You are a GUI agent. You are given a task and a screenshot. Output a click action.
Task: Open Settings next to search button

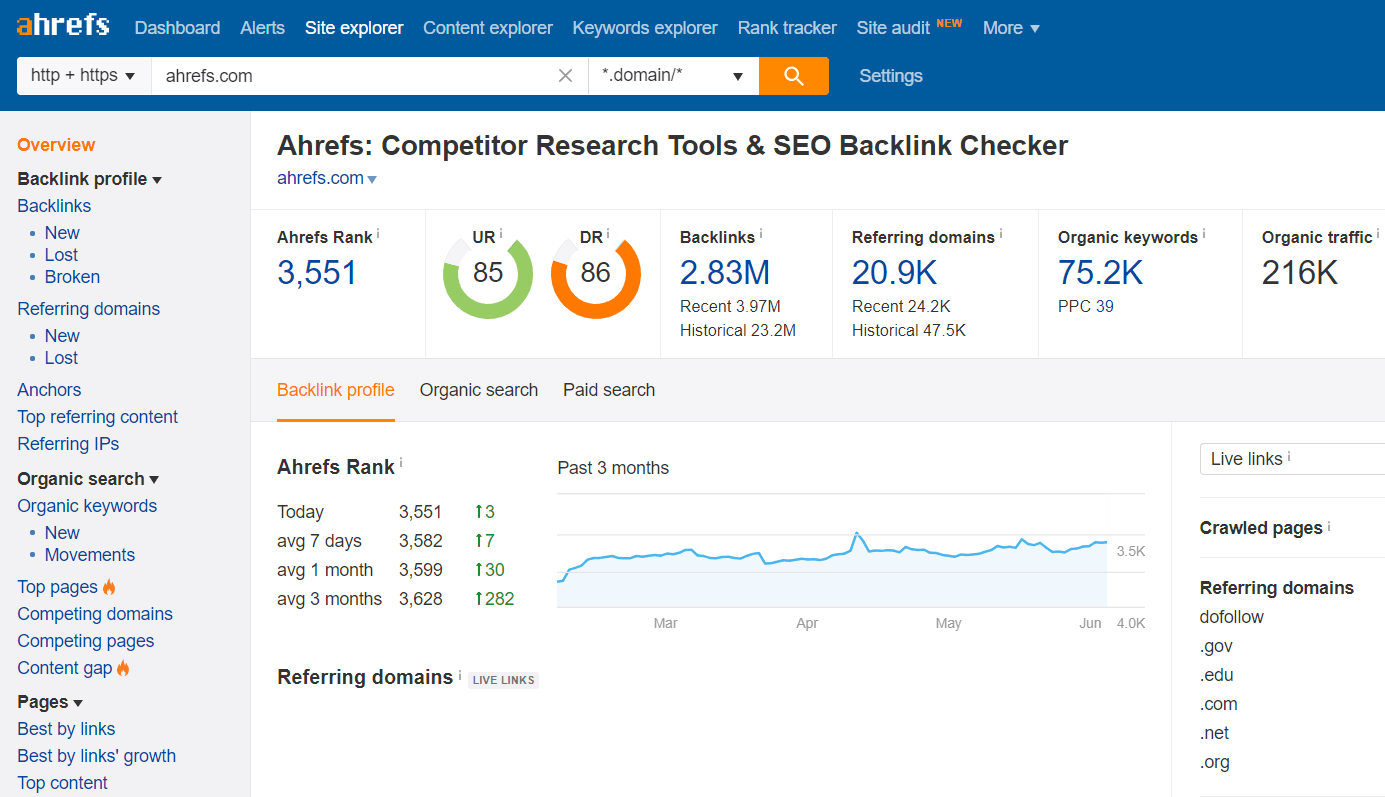pos(891,76)
